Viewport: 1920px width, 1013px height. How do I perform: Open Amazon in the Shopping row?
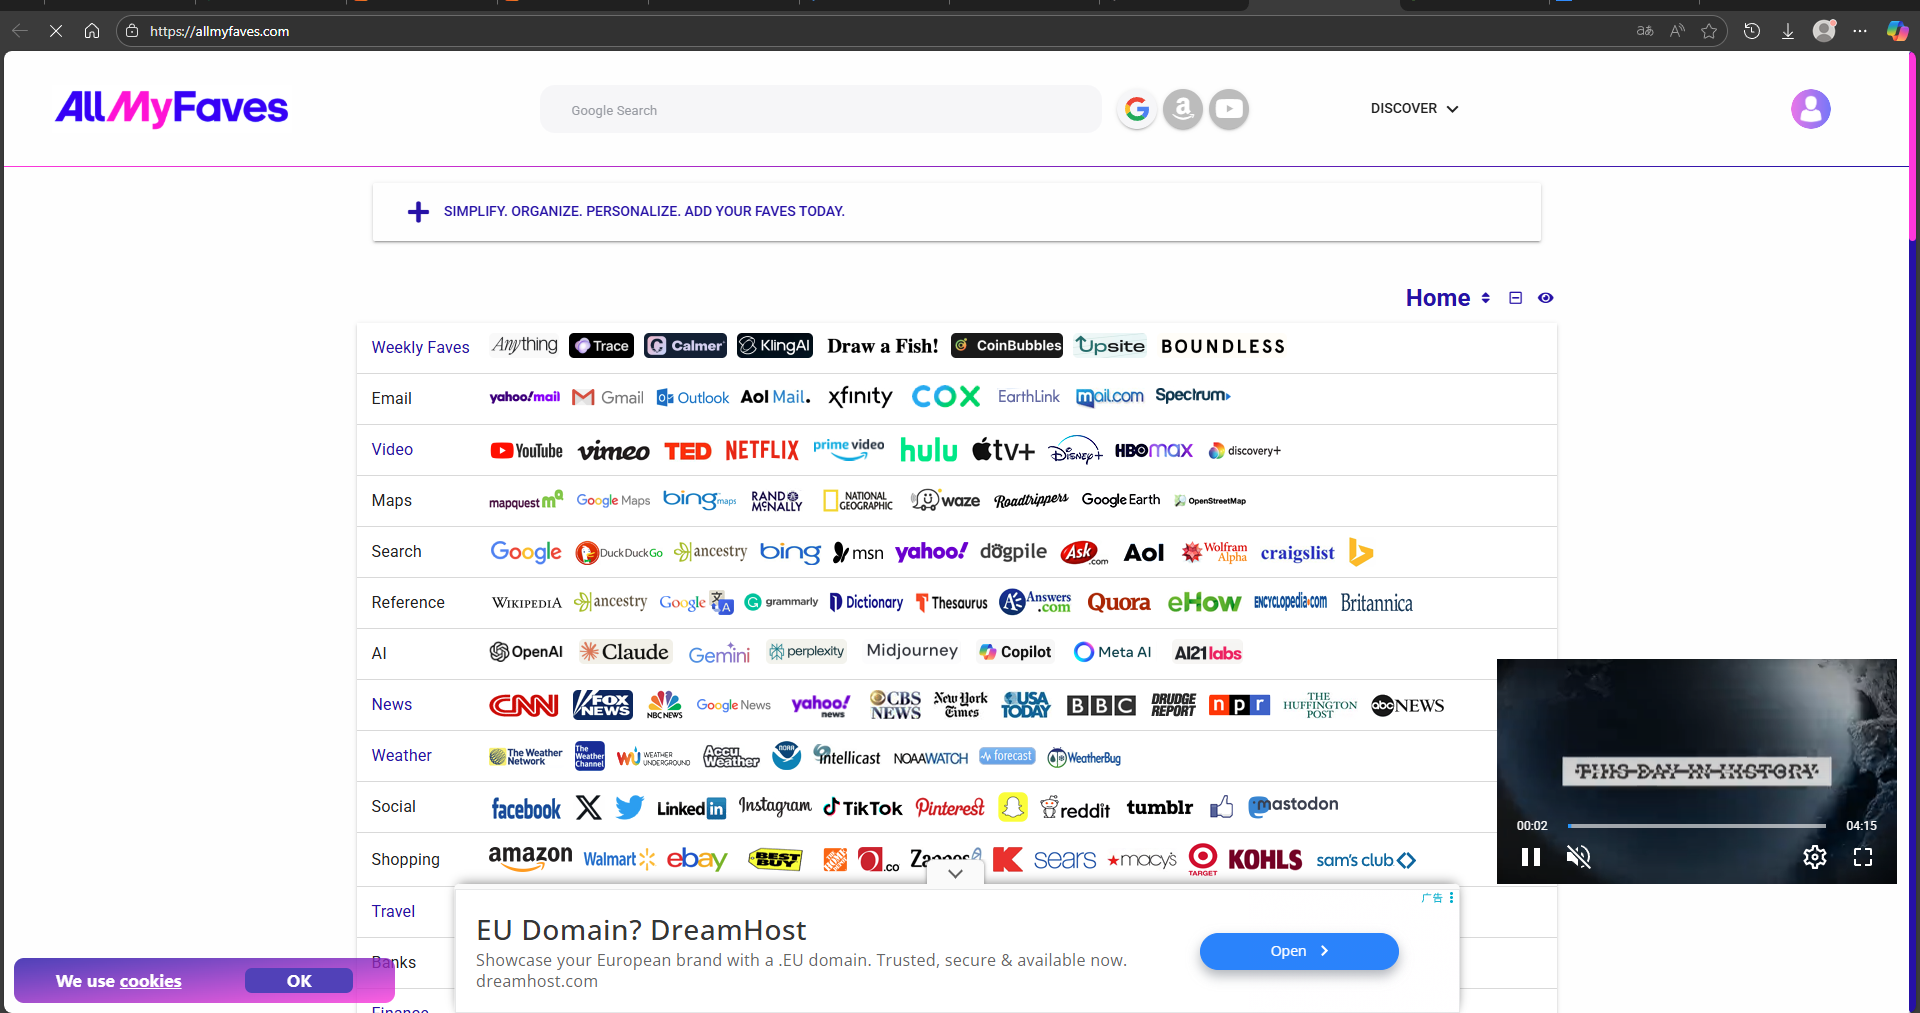[530, 858]
